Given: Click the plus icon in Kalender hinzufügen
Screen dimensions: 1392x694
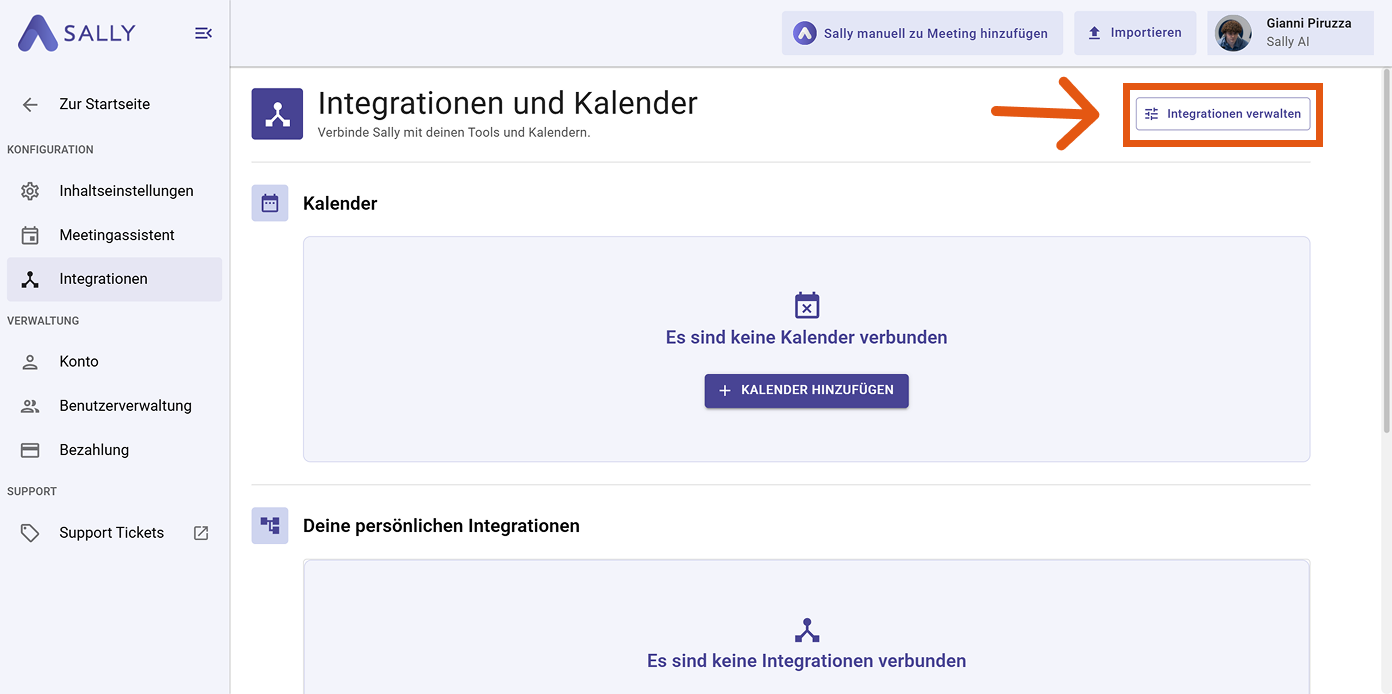Looking at the screenshot, I should coord(726,391).
